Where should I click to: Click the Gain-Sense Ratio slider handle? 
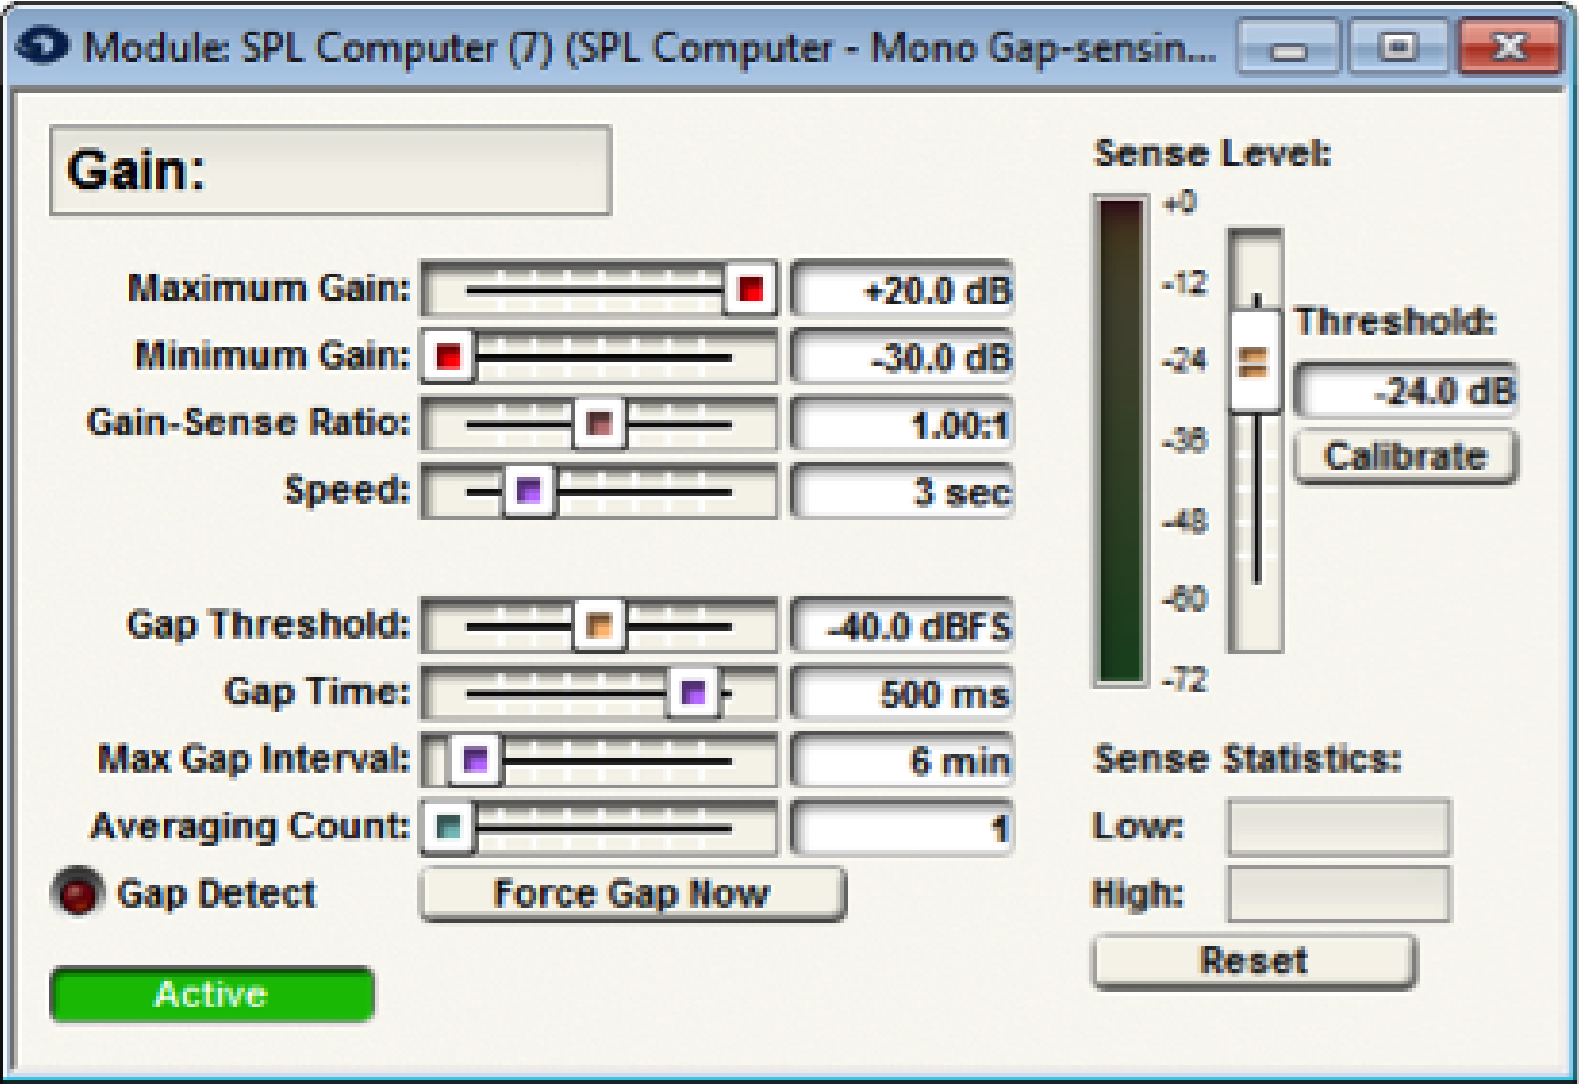(x=599, y=424)
